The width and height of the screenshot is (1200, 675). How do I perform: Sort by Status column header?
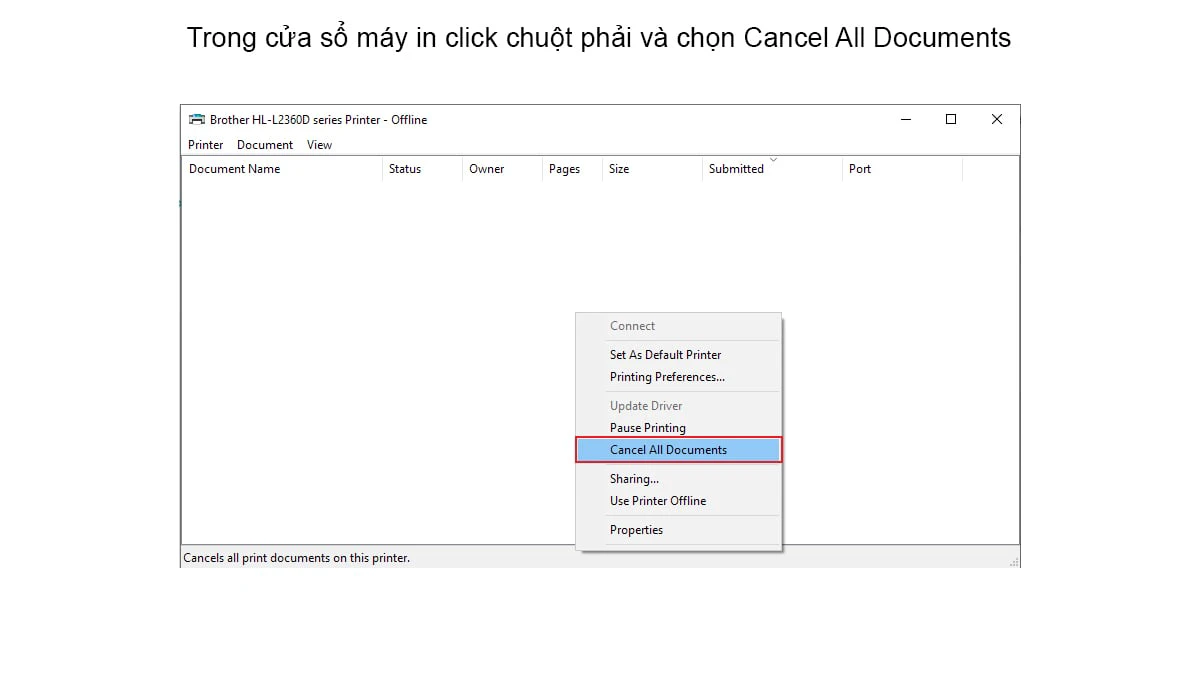(x=423, y=169)
